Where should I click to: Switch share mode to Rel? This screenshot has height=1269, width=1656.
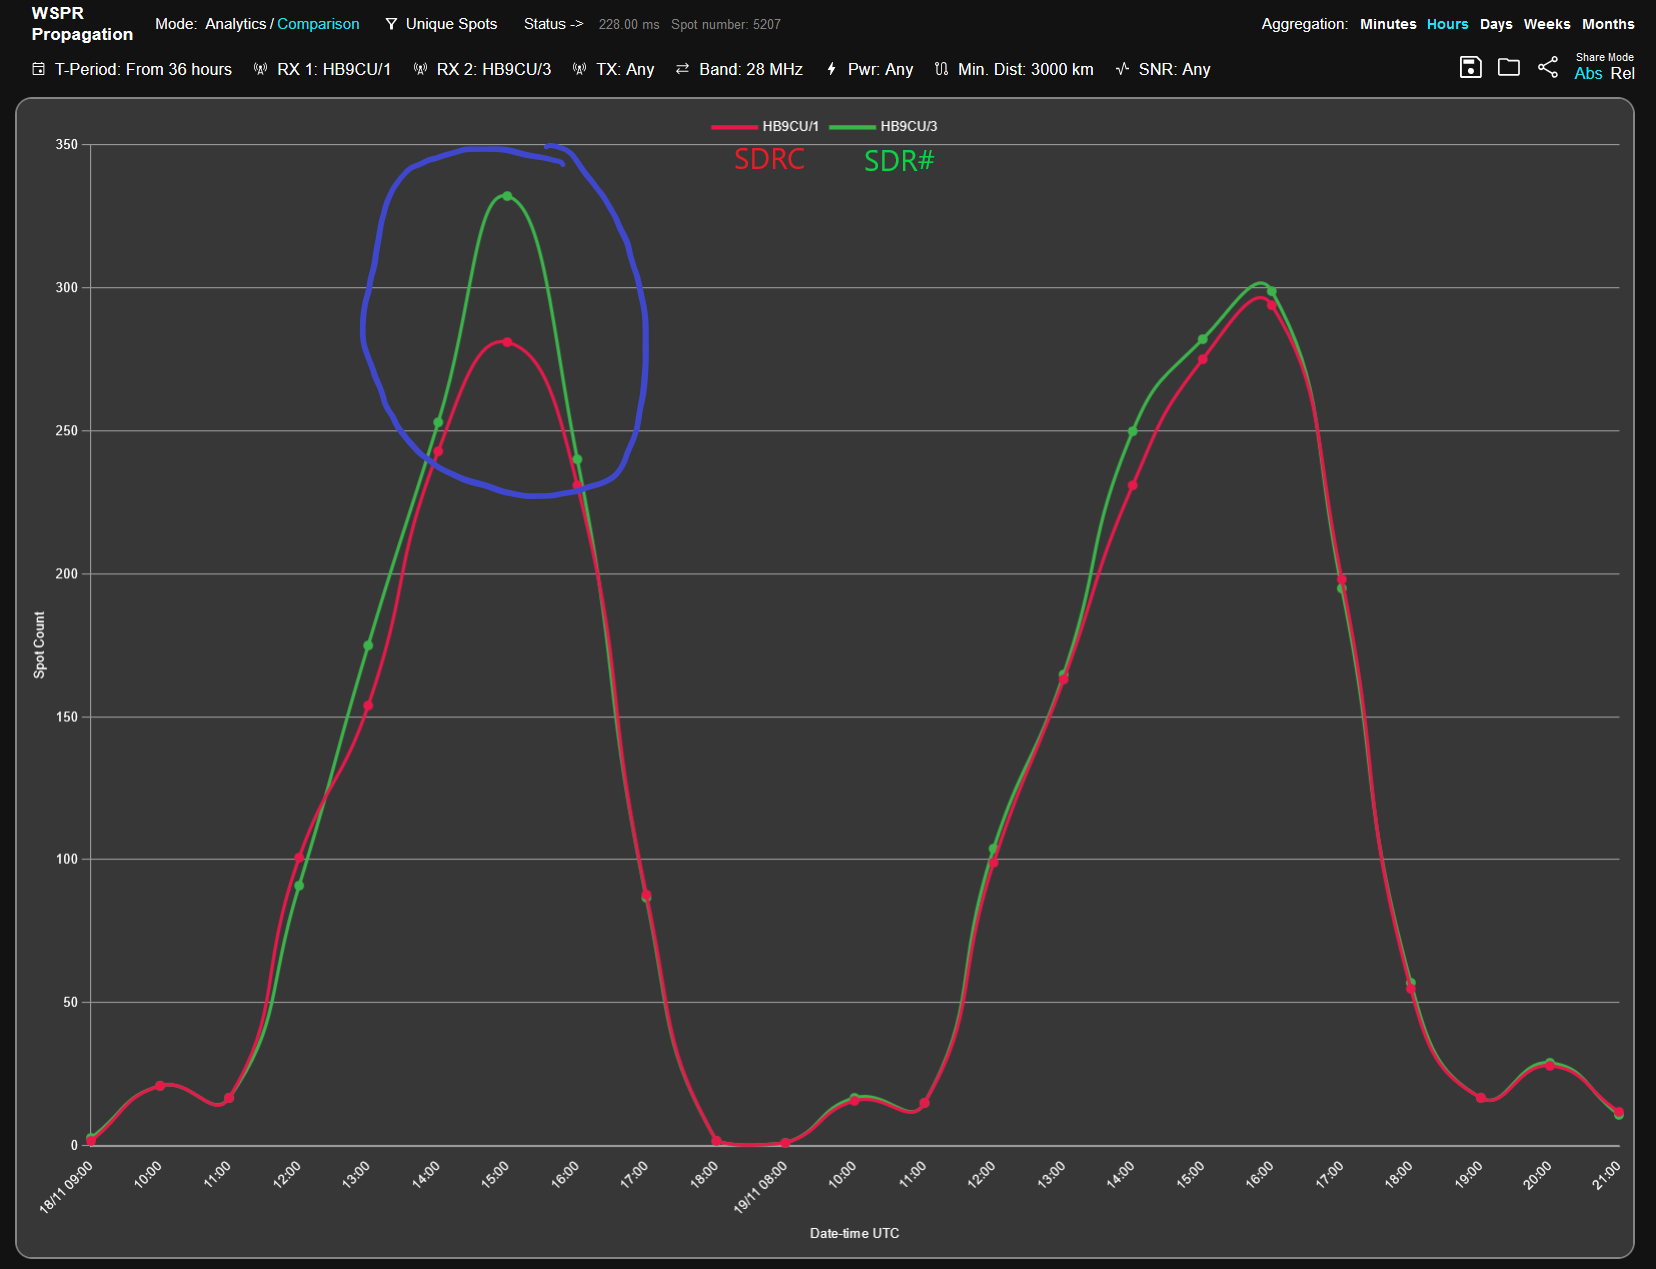(x=1623, y=74)
